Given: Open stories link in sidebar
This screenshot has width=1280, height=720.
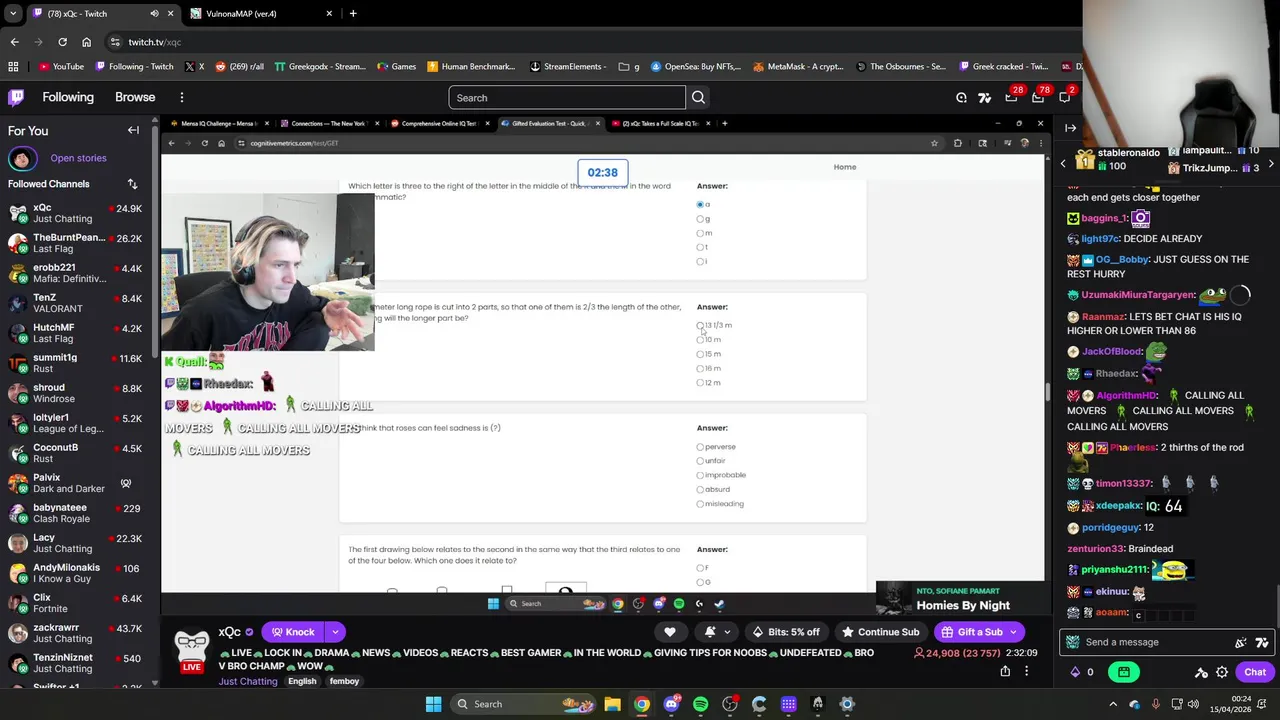Looking at the screenshot, I should [78, 158].
